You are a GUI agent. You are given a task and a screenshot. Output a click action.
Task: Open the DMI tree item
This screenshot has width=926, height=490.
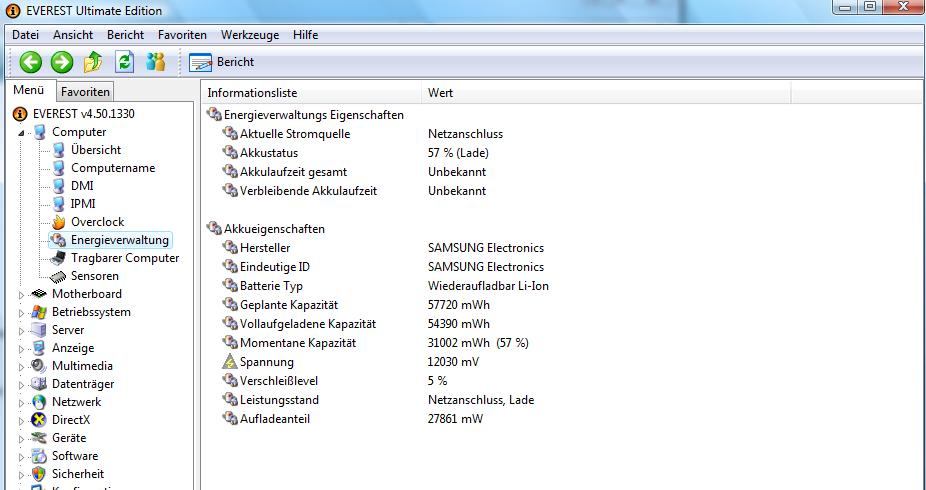pyautogui.click(x=82, y=185)
